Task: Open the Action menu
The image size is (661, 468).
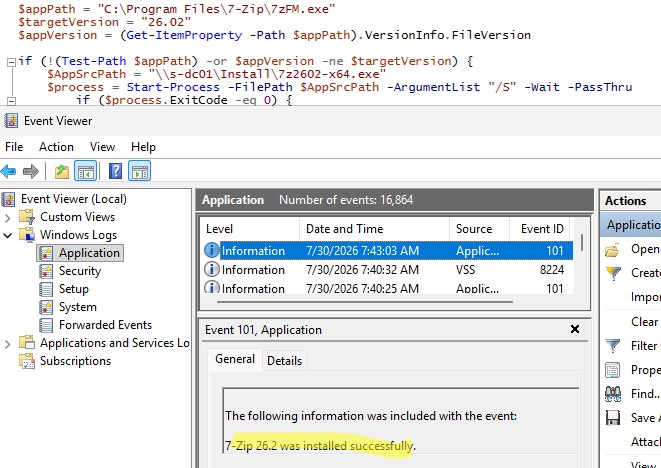Action: click(56, 147)
